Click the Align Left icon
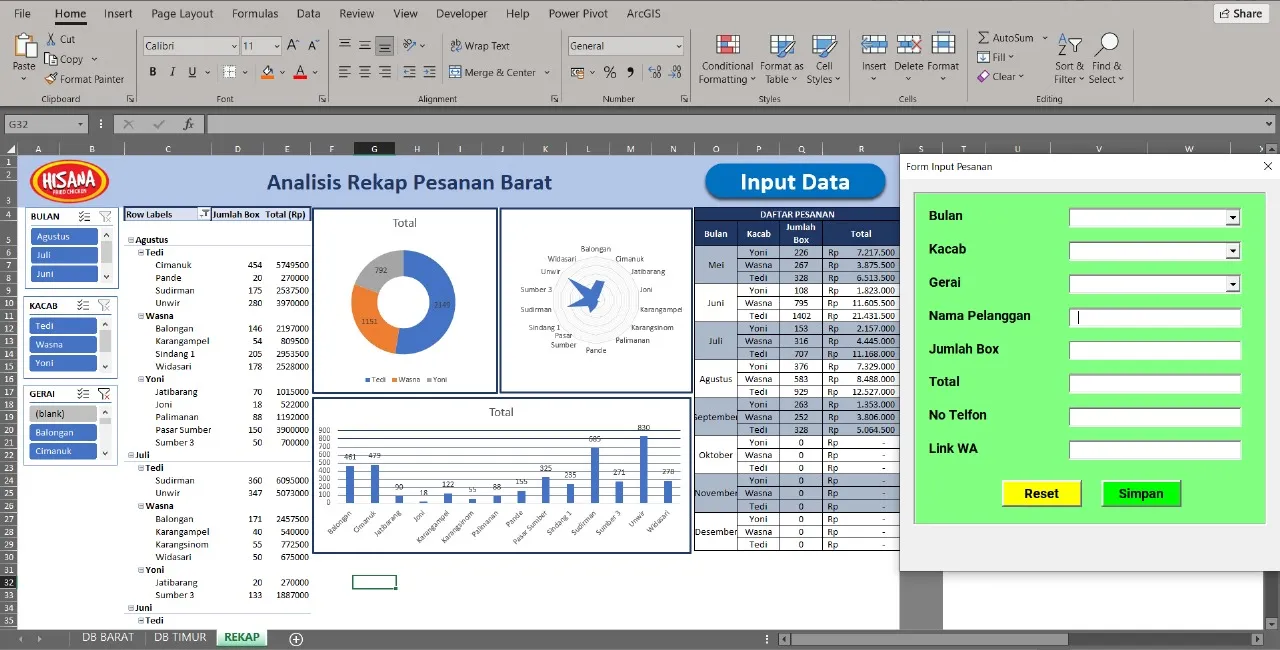1280x650 pixels. [345, 72]
